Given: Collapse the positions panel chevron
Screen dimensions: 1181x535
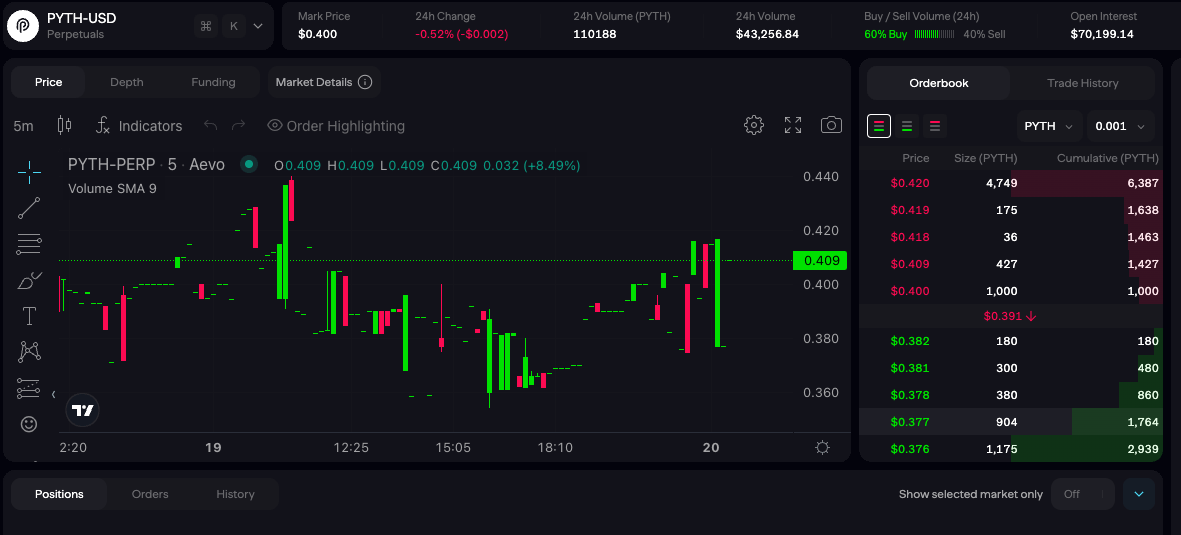Looking at the screenshot, I should click(1139, 494).
